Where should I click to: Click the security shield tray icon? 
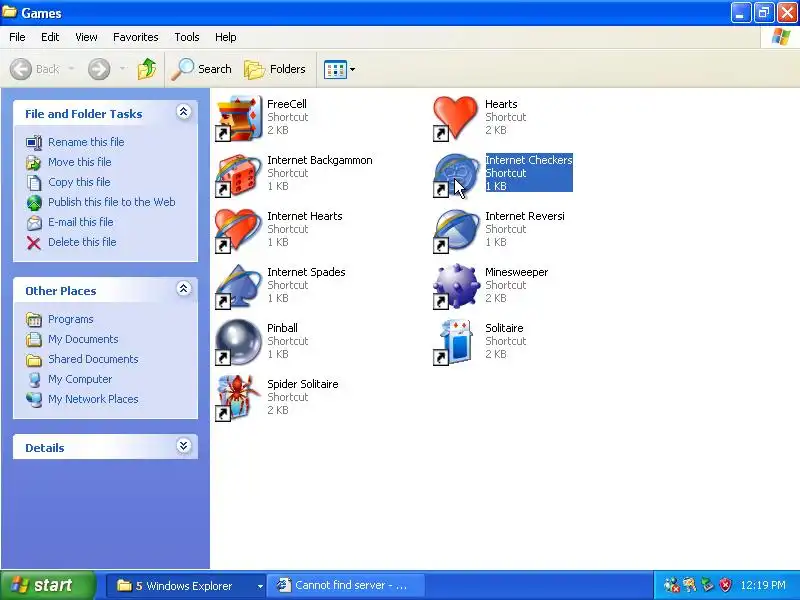click(725, 585)
